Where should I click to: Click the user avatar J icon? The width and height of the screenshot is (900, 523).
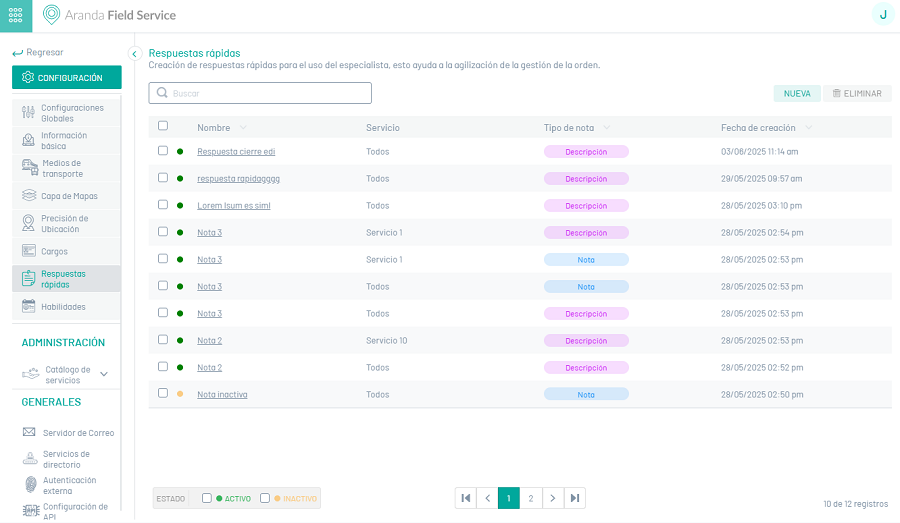882,14
